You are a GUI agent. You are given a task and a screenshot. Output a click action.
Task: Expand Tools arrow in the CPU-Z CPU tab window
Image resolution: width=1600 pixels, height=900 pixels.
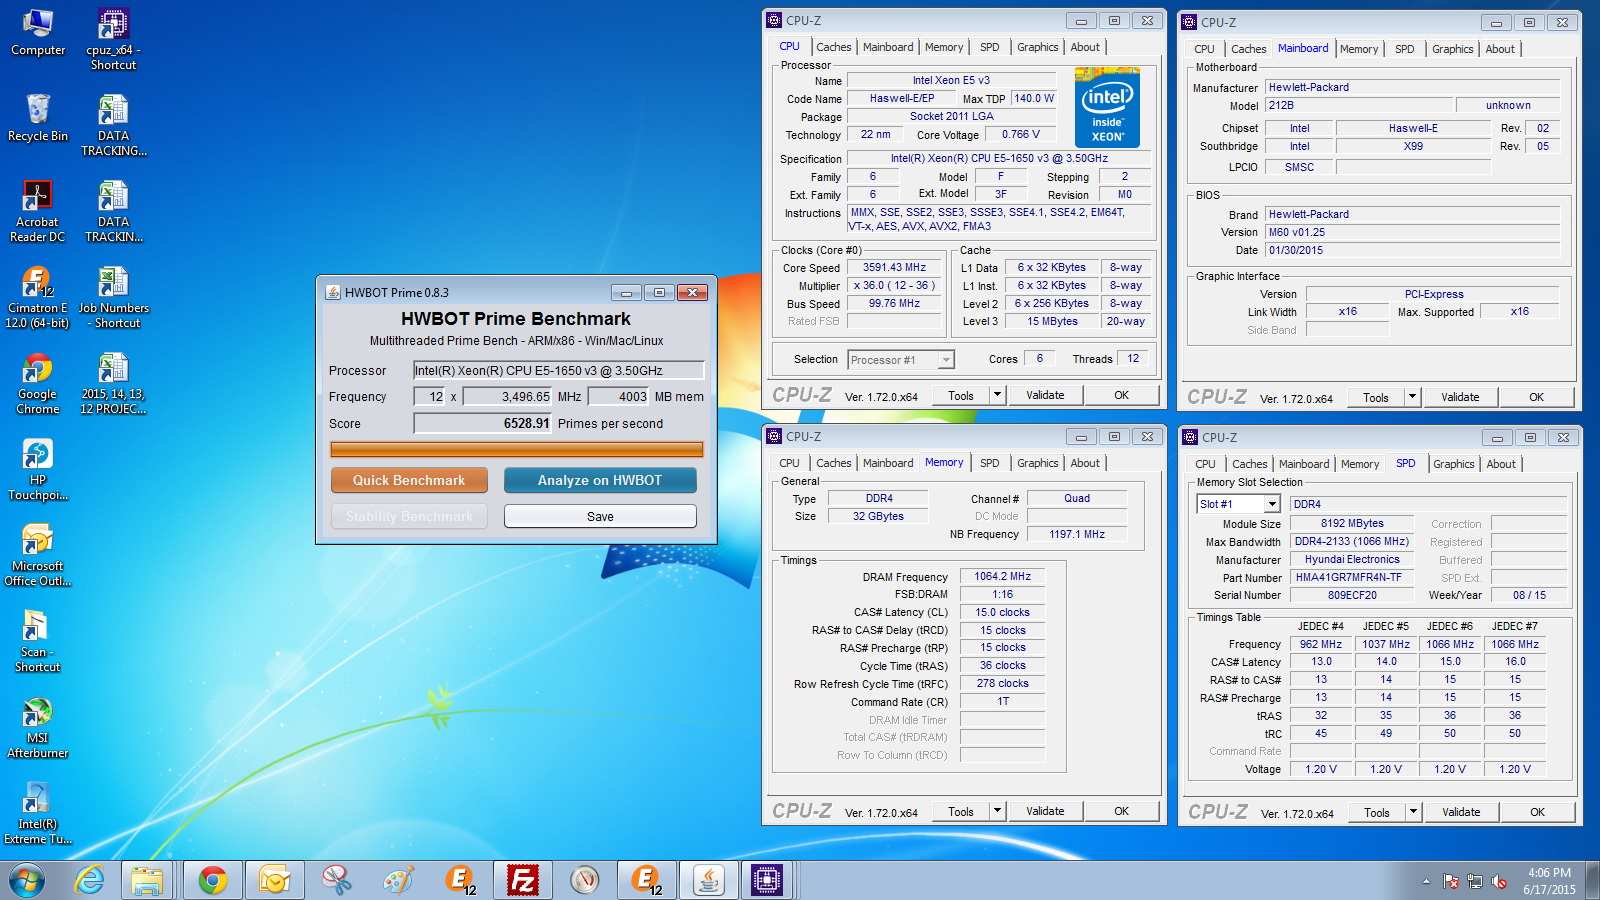(997, 395)
